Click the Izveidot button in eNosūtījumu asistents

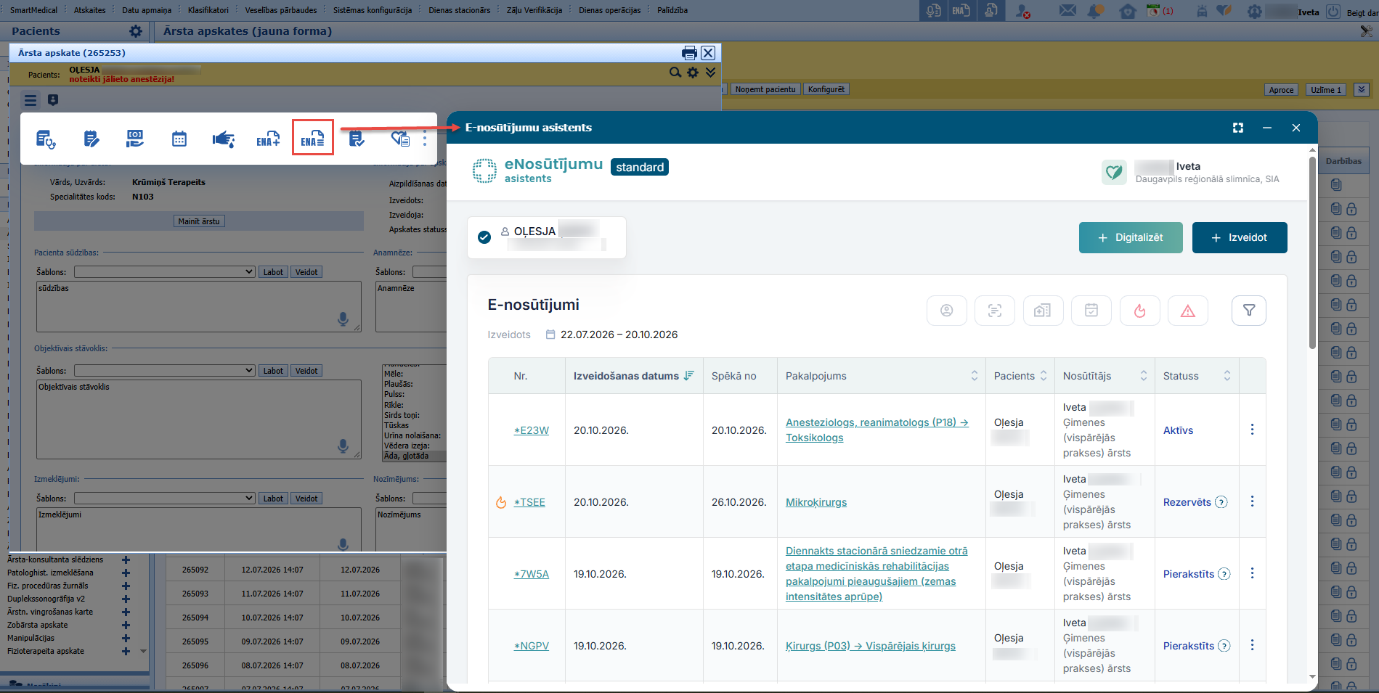point(1239,238)
